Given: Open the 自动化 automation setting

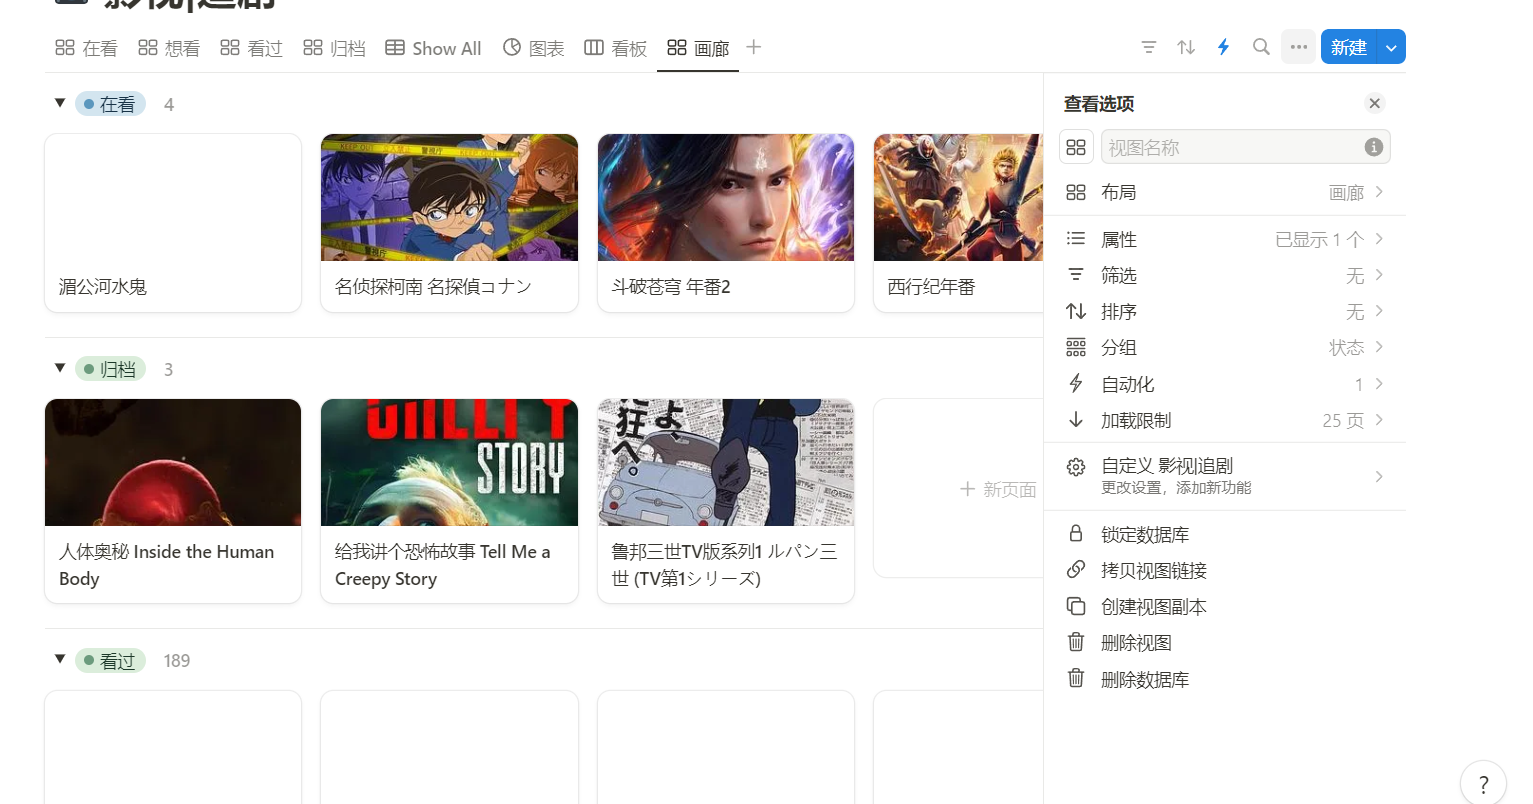Looking at the screenshot, I should point(1225,384).
